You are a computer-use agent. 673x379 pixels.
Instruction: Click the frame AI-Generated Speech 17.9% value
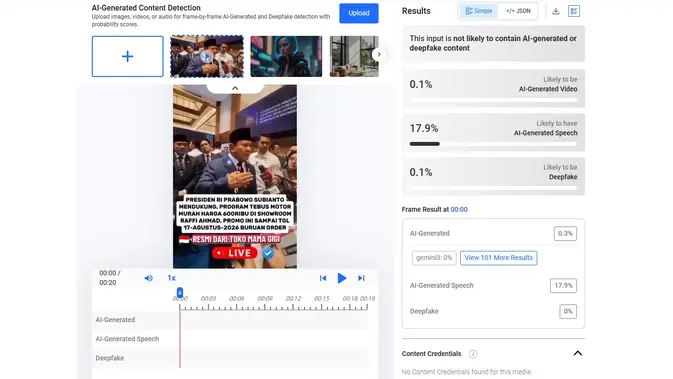pyautogui.click(x=563, y=285)
